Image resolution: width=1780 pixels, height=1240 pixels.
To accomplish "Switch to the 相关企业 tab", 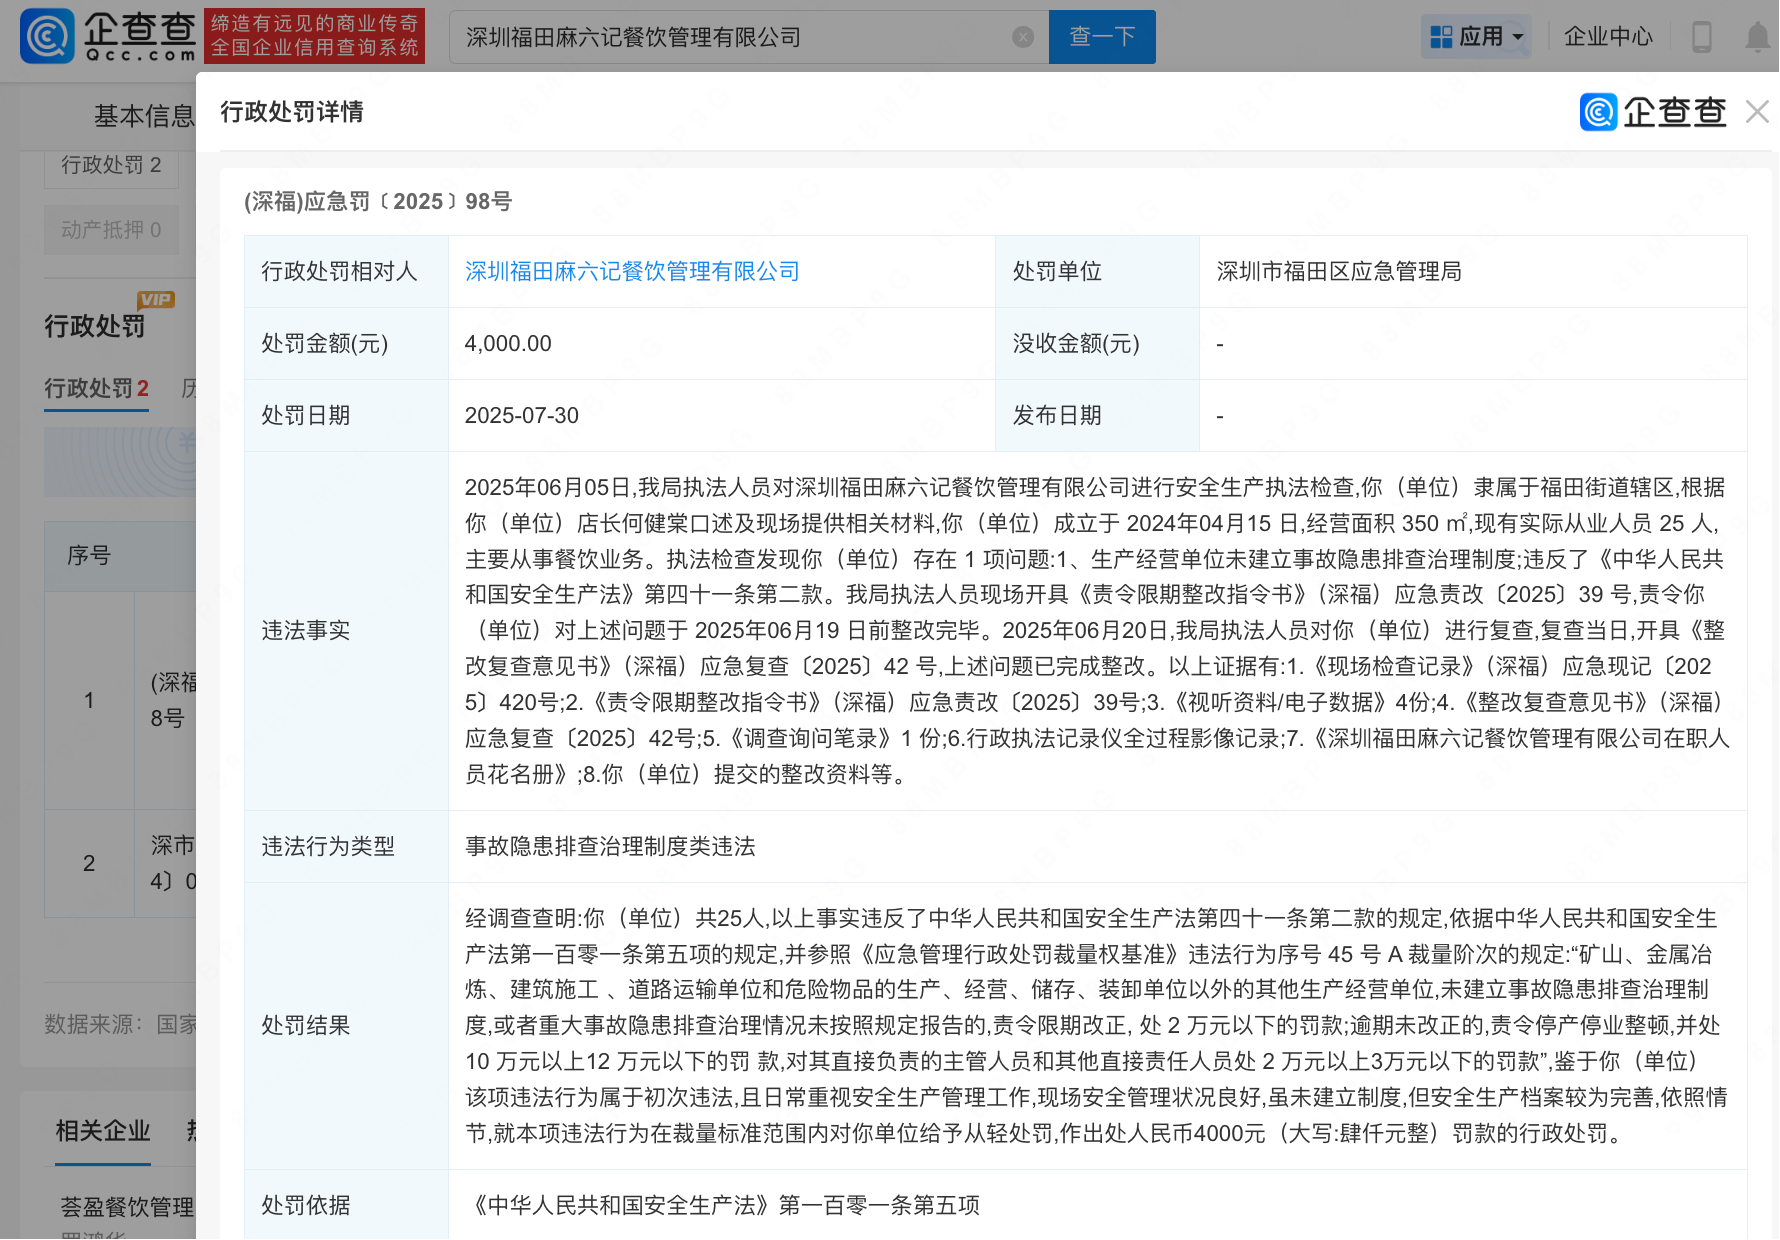I will click(x=102, y=1131).
